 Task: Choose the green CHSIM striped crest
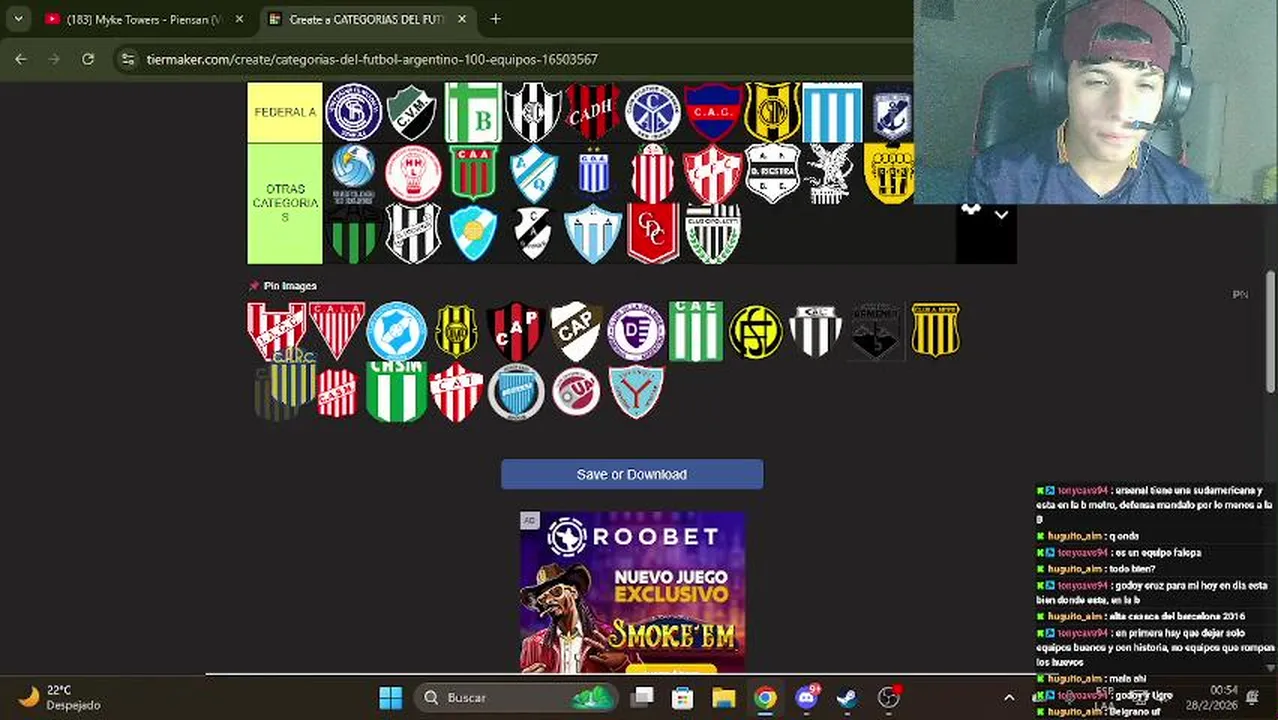396,391
